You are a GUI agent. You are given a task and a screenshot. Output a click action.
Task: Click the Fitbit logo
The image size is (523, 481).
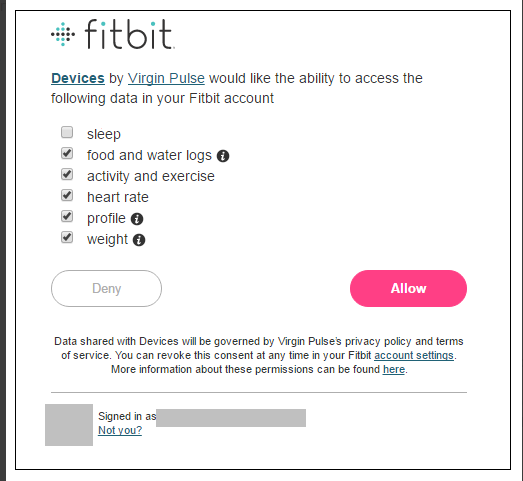point(113,34)
